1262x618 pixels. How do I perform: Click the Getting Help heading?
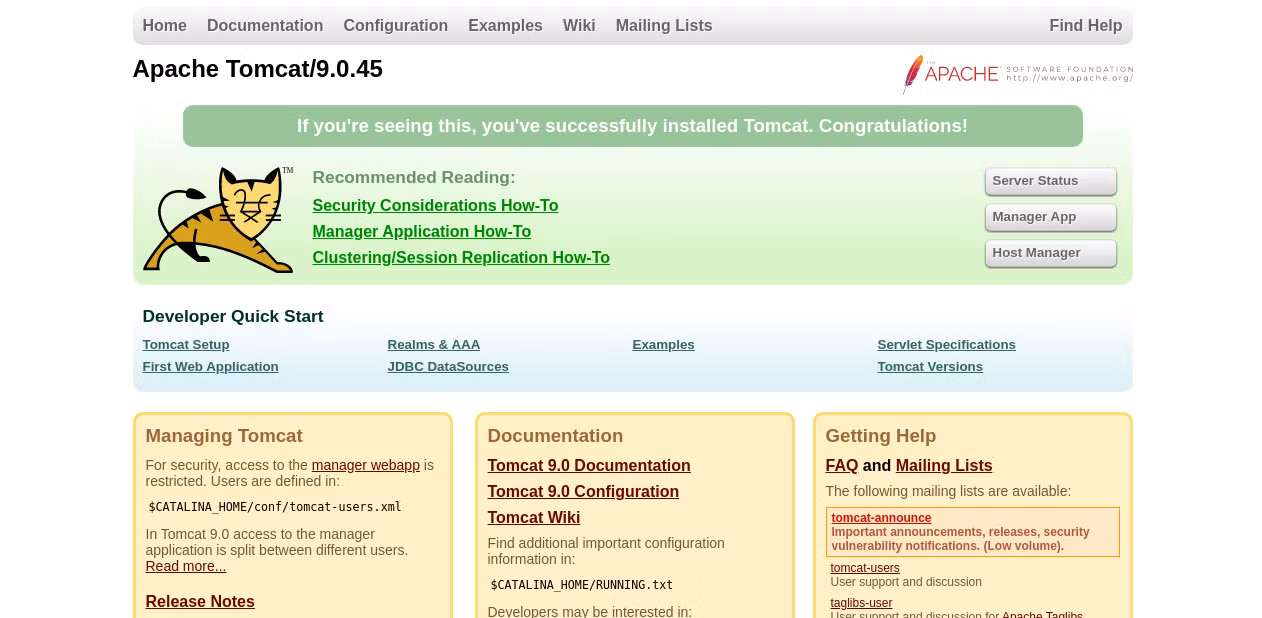(881, 436)
